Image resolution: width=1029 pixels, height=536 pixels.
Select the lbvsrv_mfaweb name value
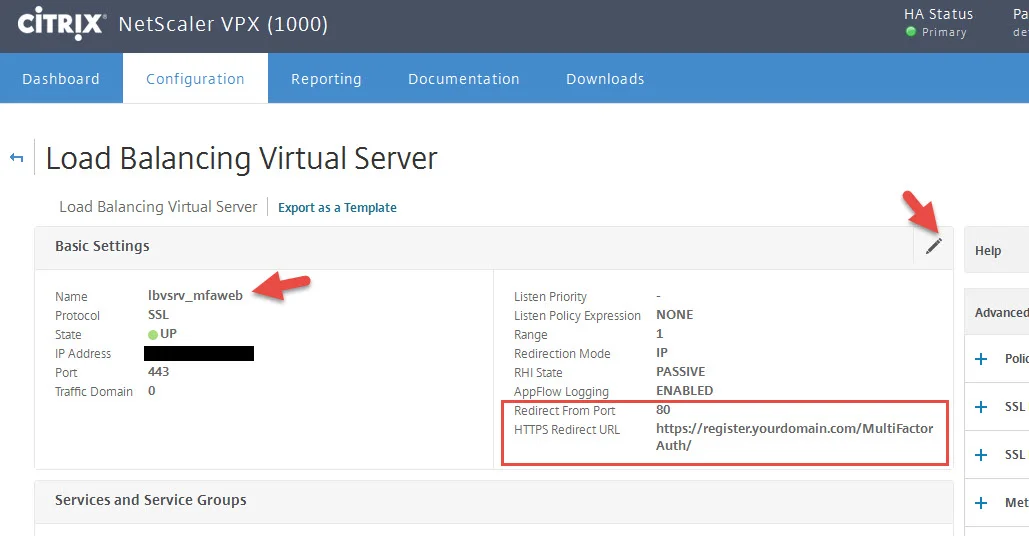[196, 295]
